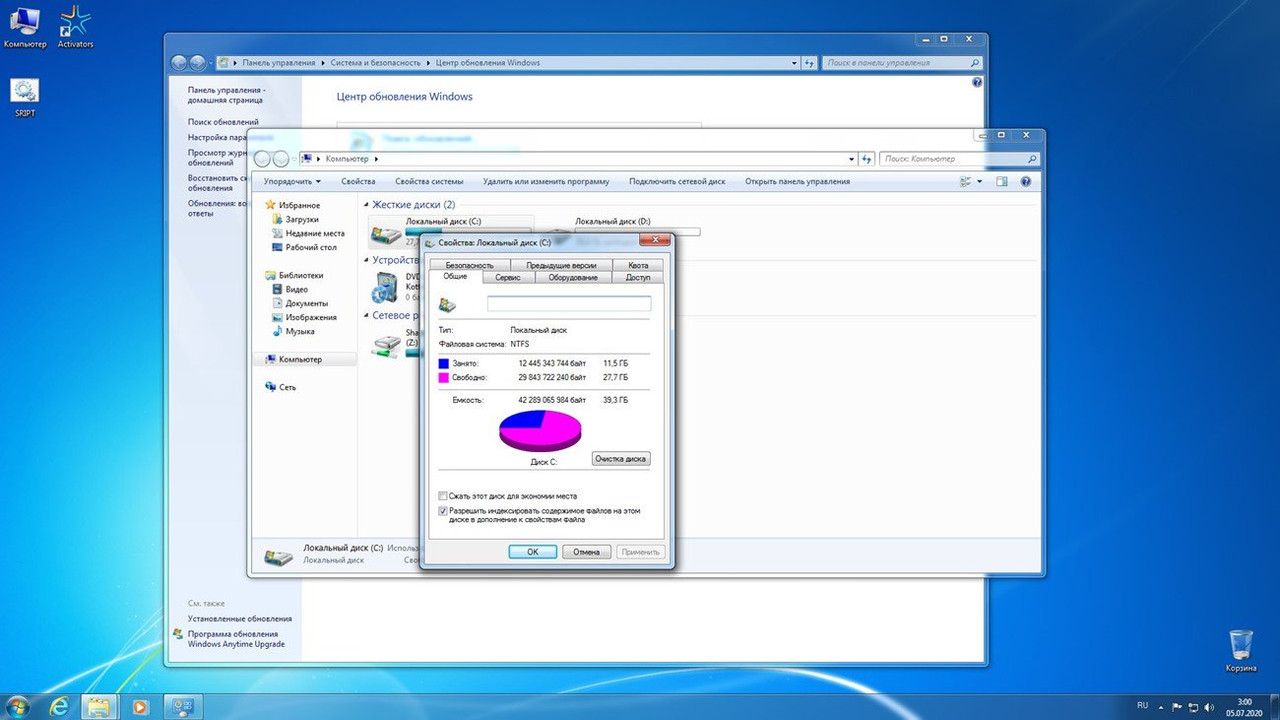
Task: Open the Корзина recycle bin icon
Action: tap(1241, 650)
